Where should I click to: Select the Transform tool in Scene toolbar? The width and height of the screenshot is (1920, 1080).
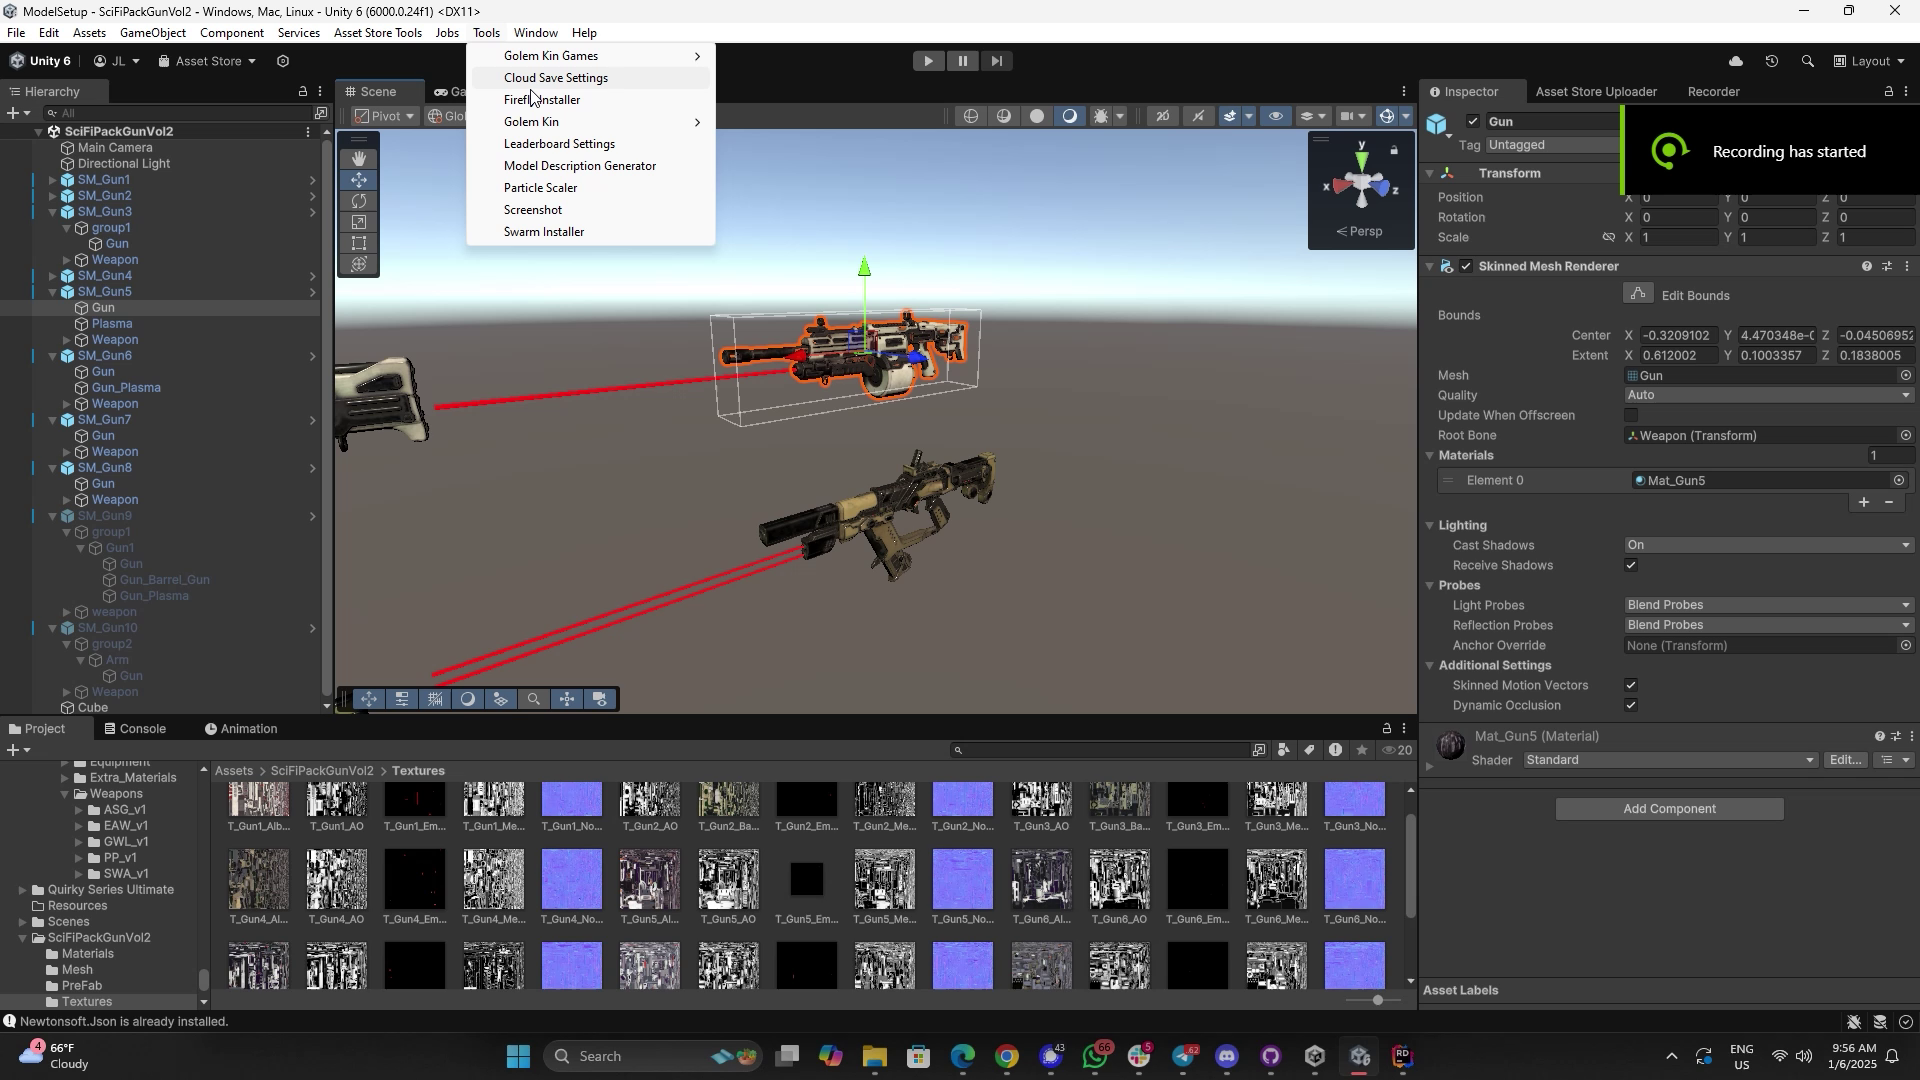pos(359,264)
